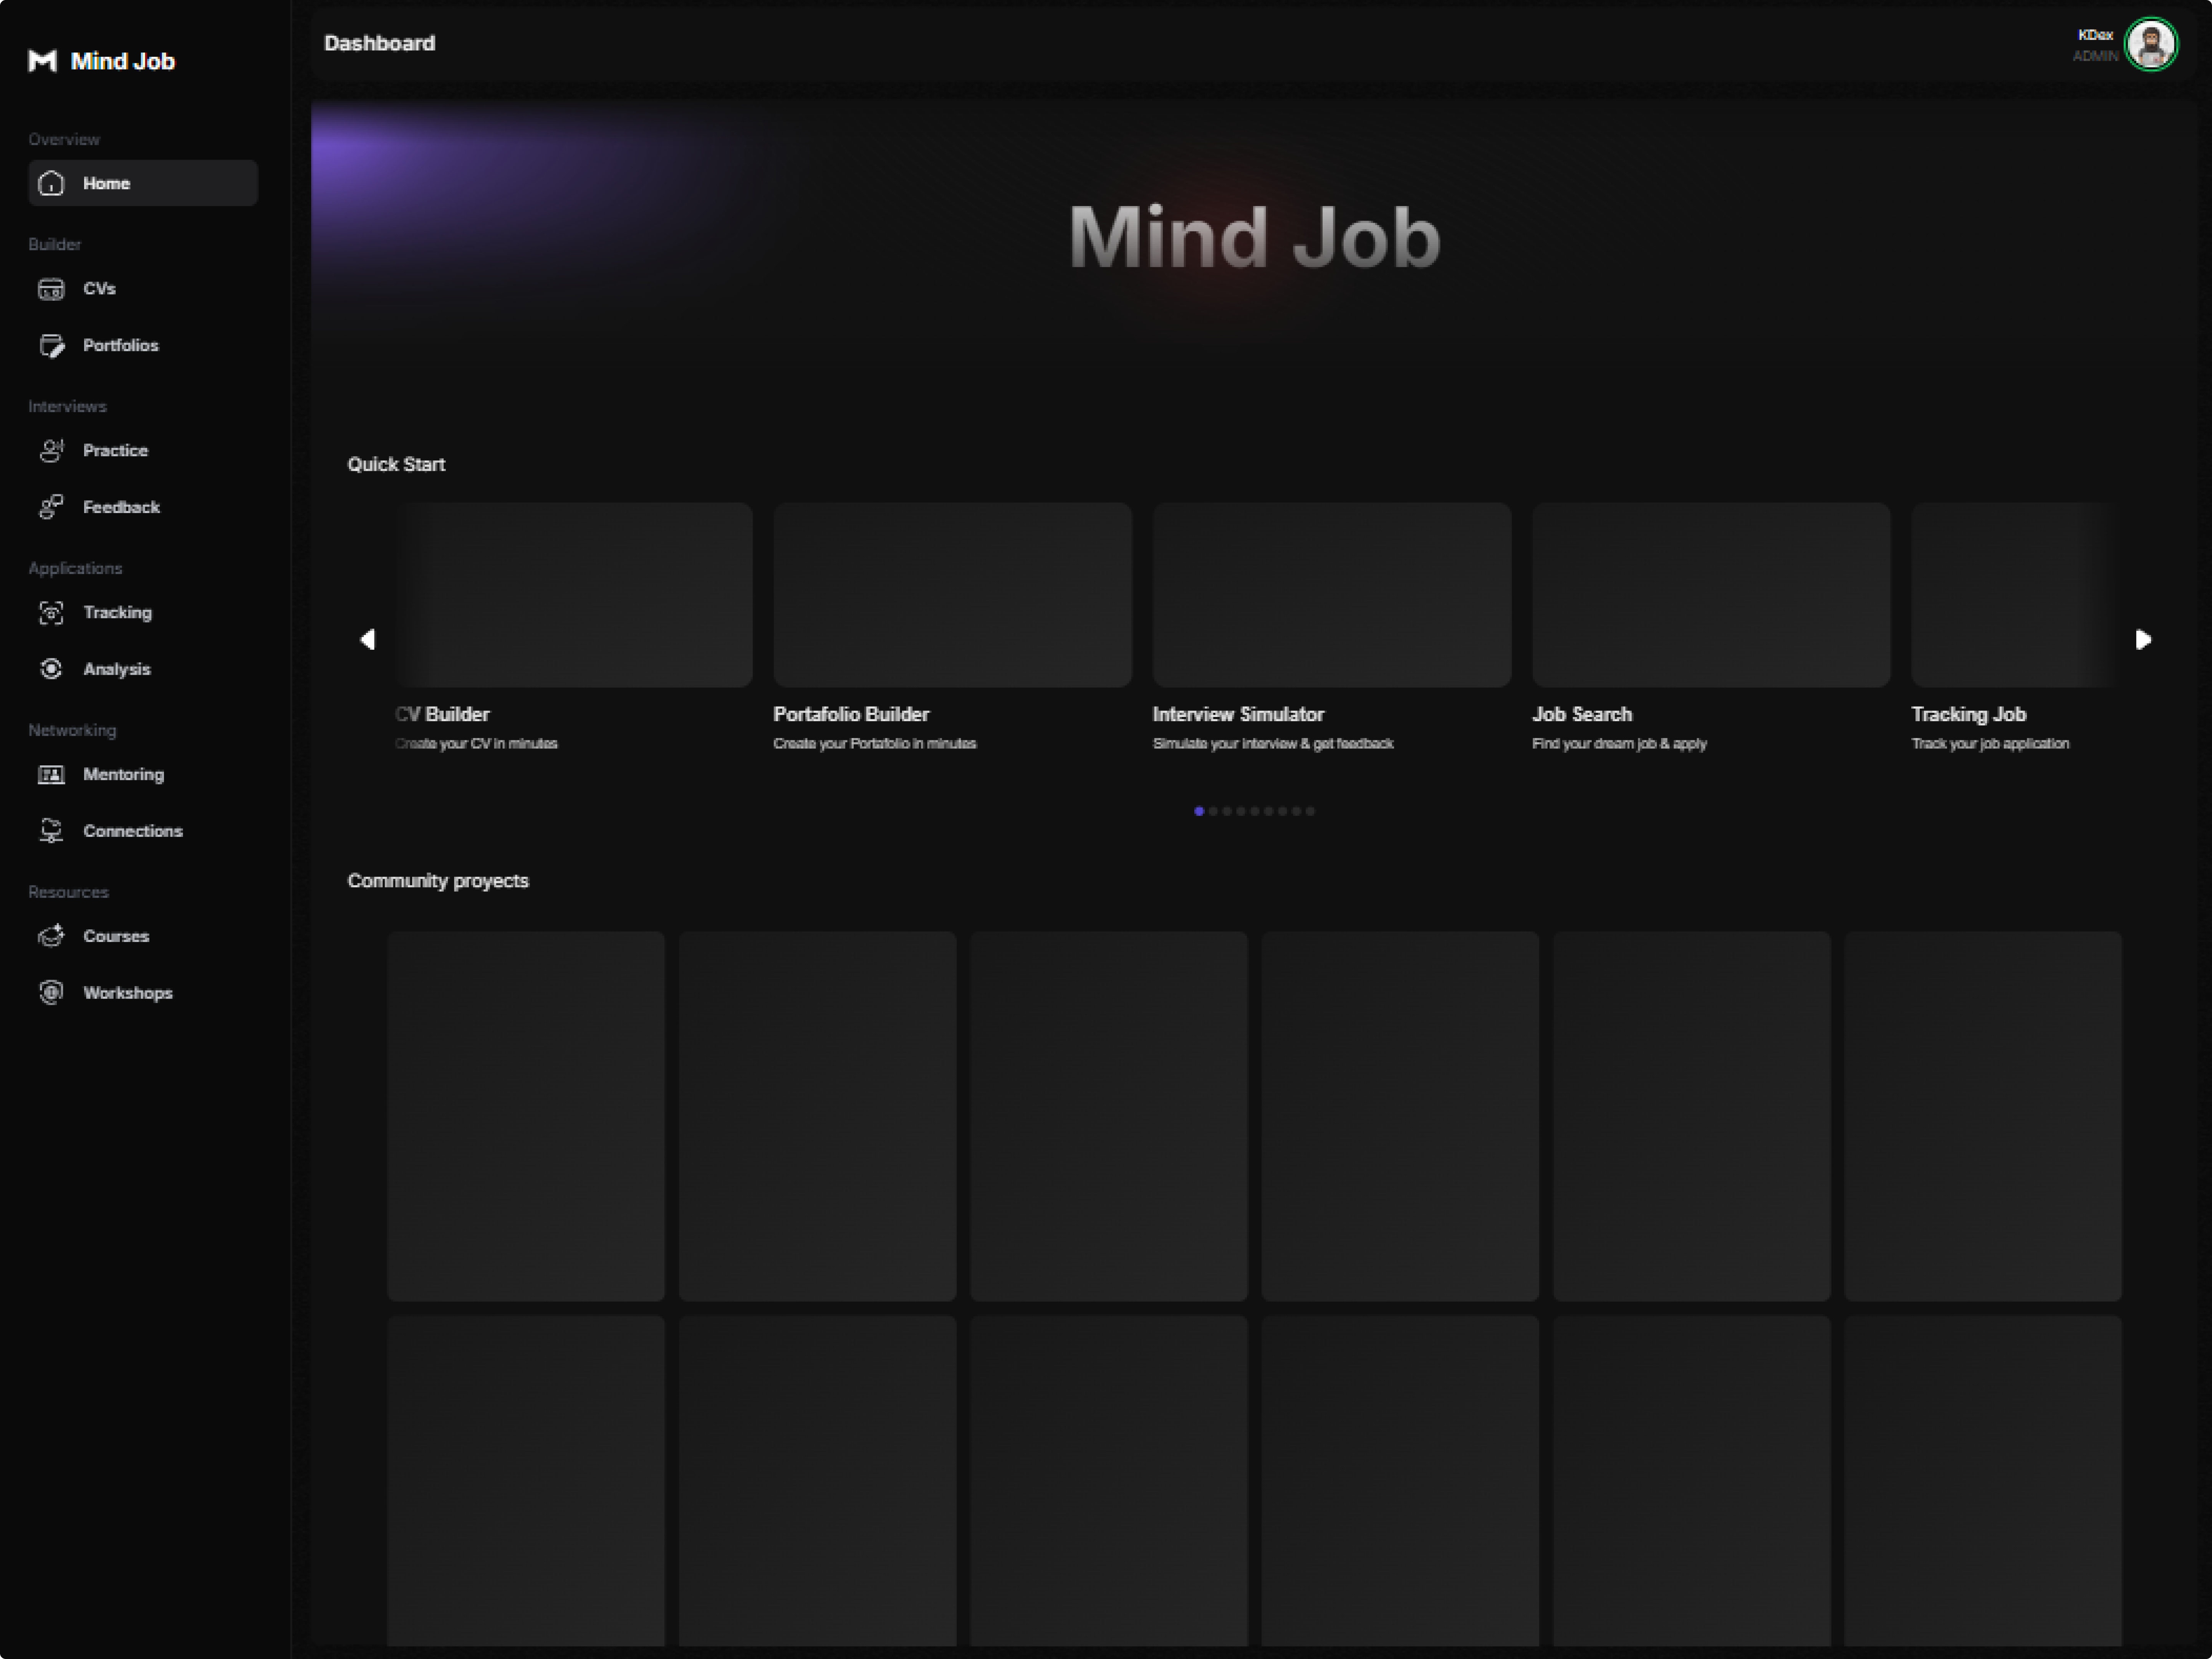Screen dimensions: 2212x1659
Task: Click the Tracking sidebar icon
Action: point(51,612)
